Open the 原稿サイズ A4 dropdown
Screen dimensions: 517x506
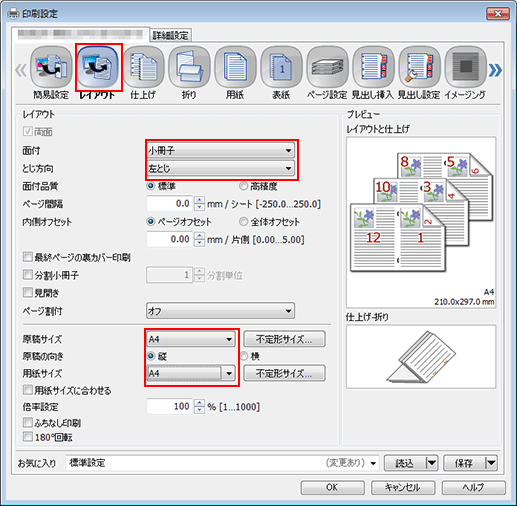[x=191, y=339]
